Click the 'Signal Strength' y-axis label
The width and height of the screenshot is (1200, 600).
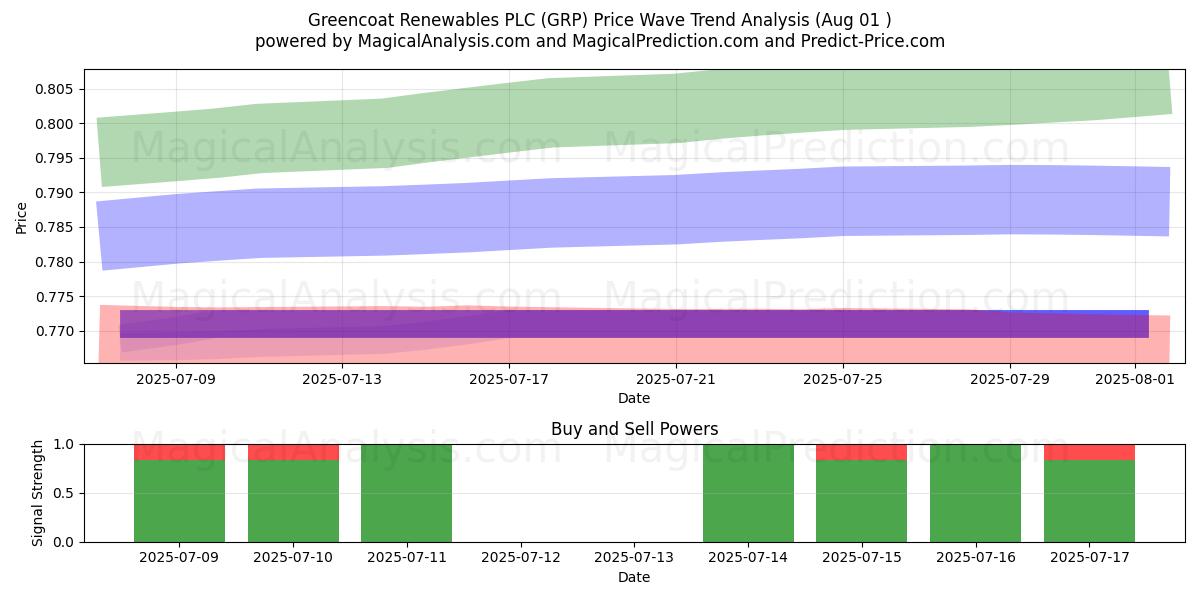tap(38, 493)
